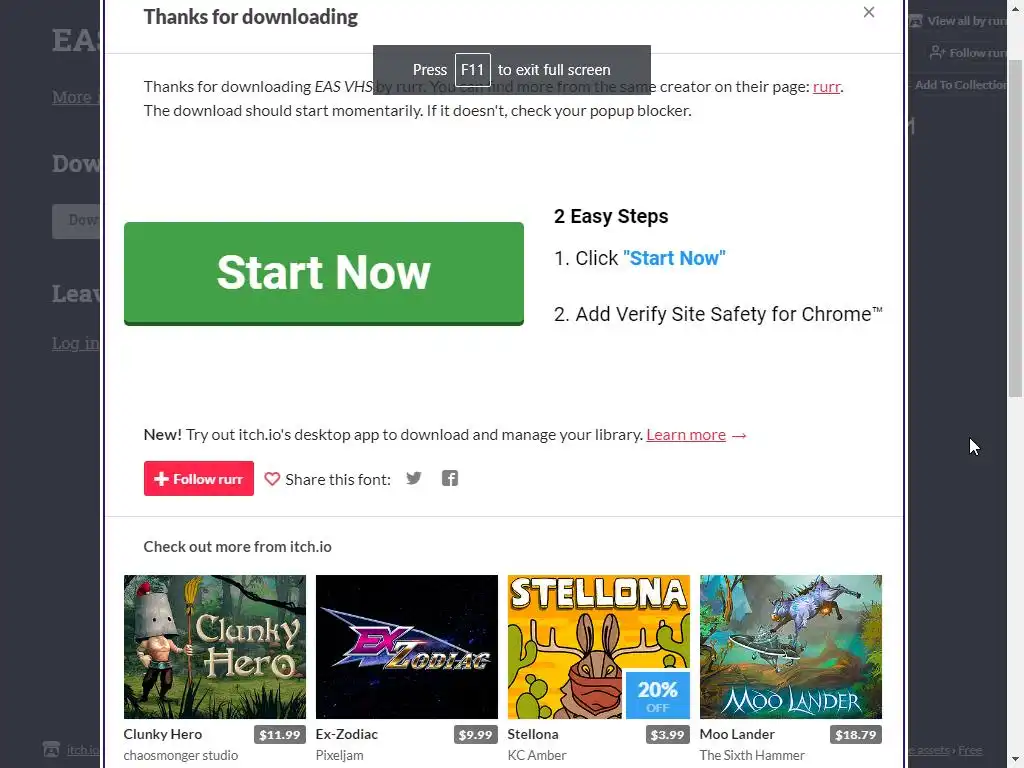Open the Ex-Zodiac game thumbnail
1024x768 pixels.
click(407, 647)
